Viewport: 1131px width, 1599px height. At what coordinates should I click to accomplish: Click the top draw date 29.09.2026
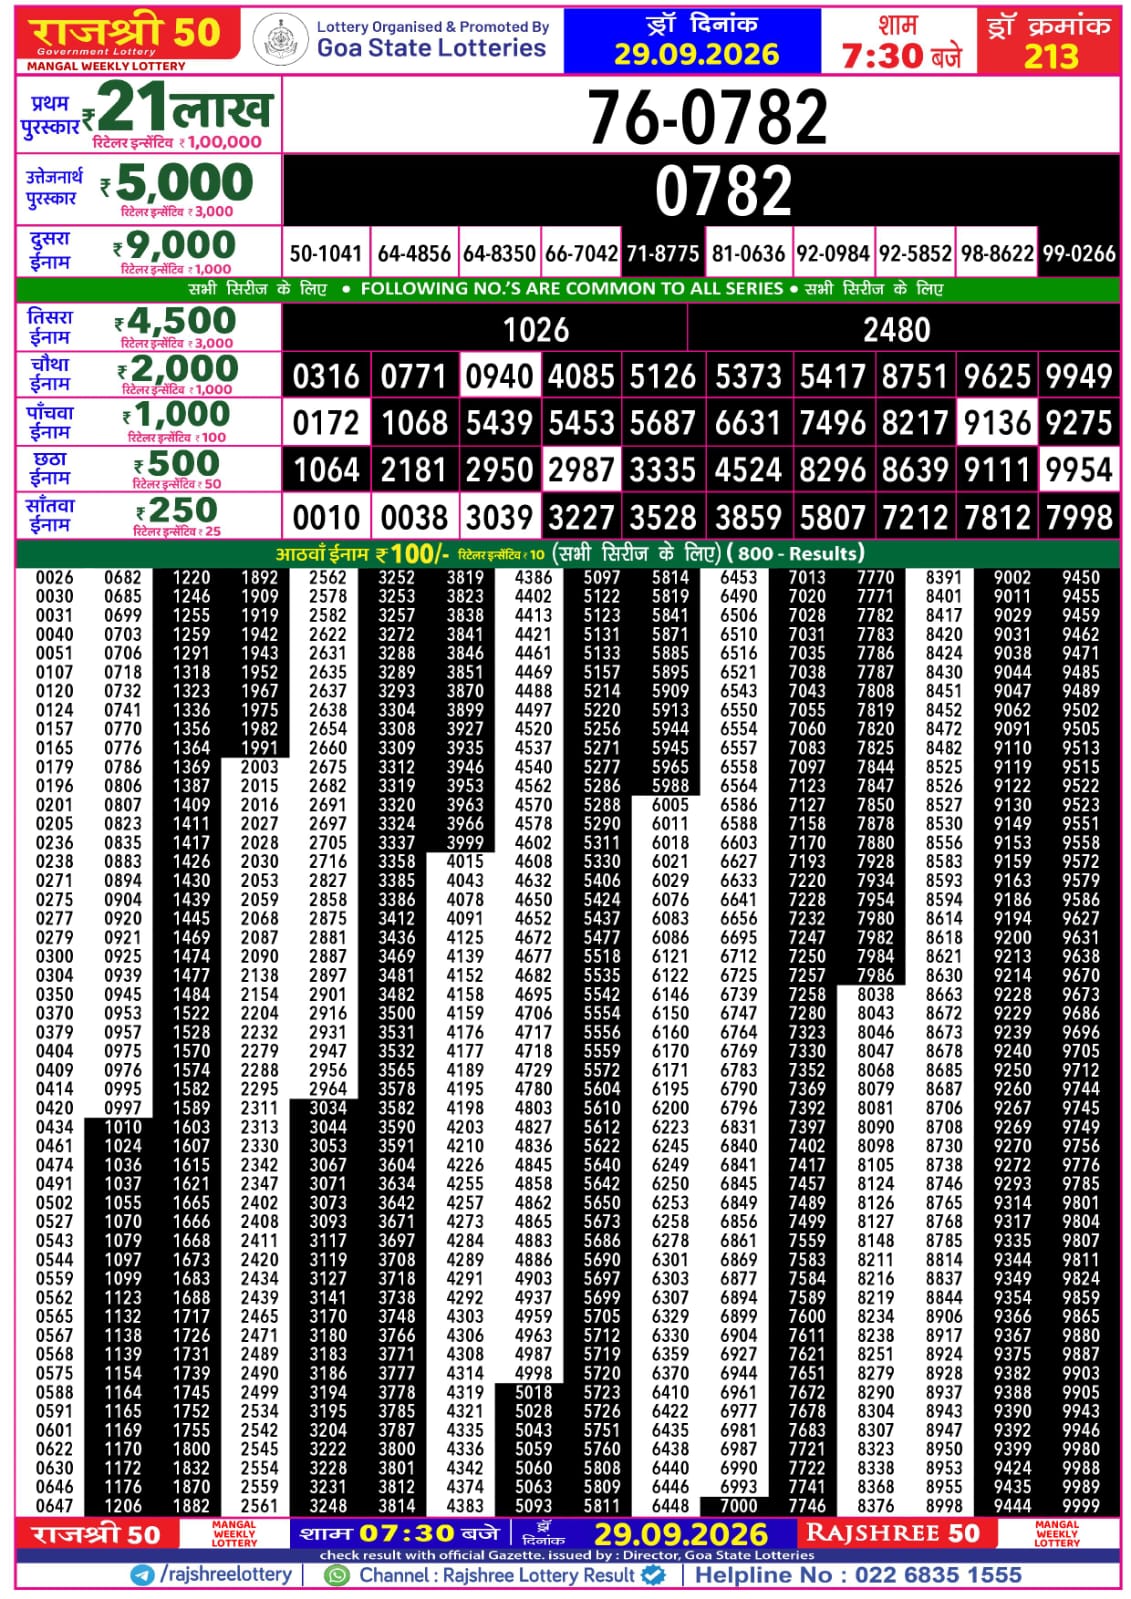click(x=696, y=54)
